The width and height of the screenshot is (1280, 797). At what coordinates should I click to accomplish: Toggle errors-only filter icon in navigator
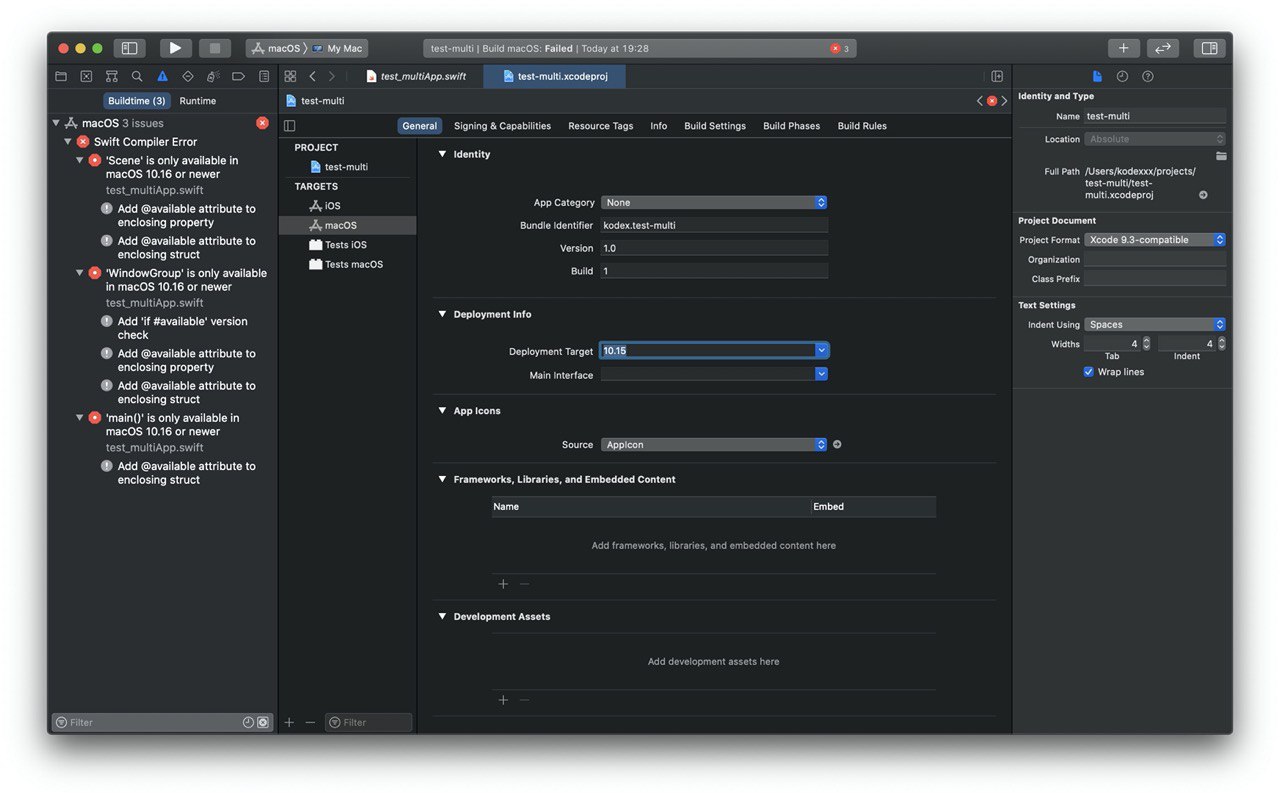(263, 722)
